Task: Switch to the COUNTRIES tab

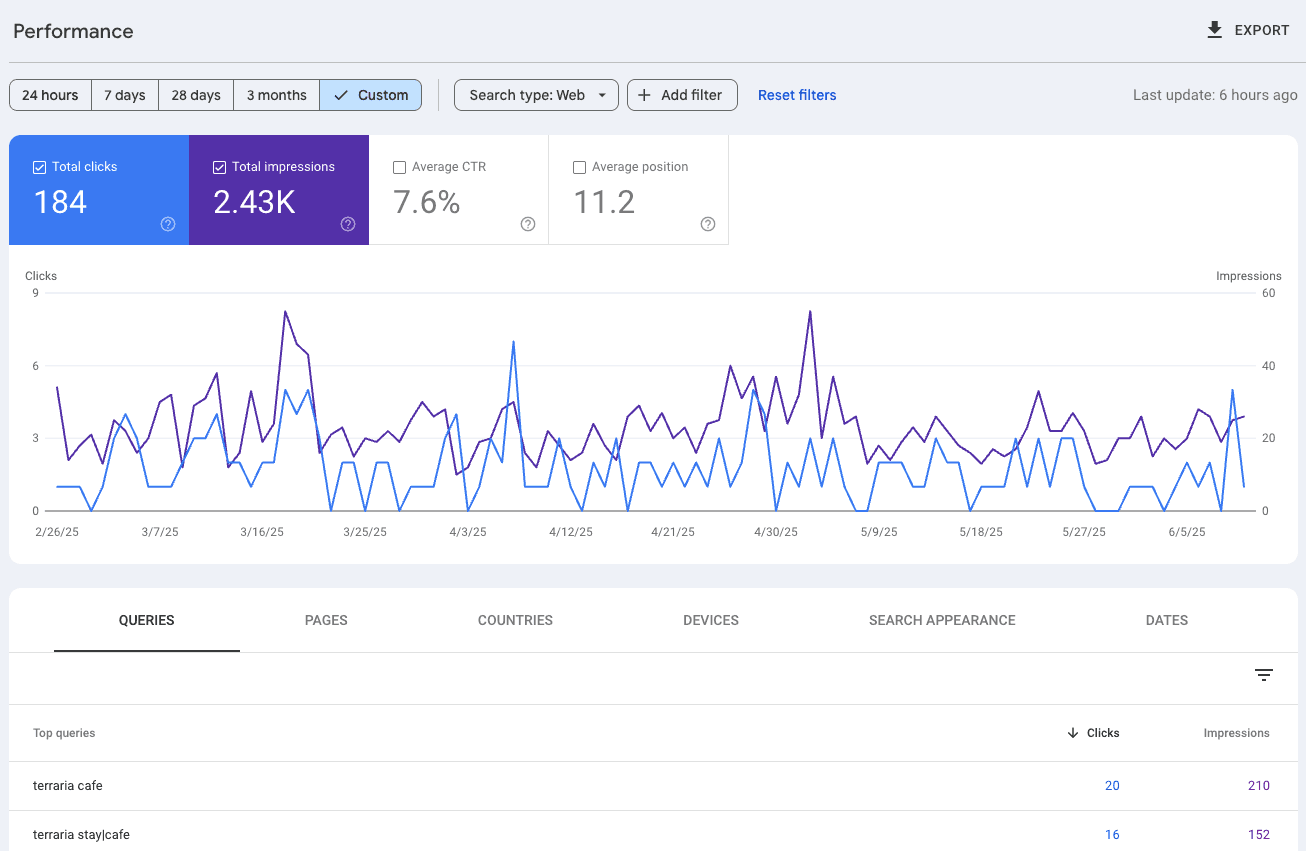Action: 515,620
